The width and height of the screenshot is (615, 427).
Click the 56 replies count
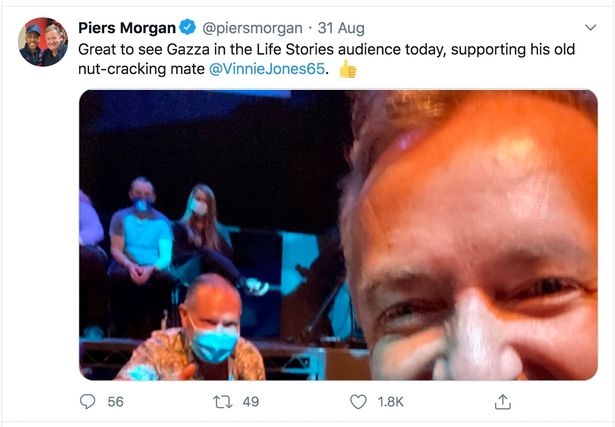coord(115,402)
